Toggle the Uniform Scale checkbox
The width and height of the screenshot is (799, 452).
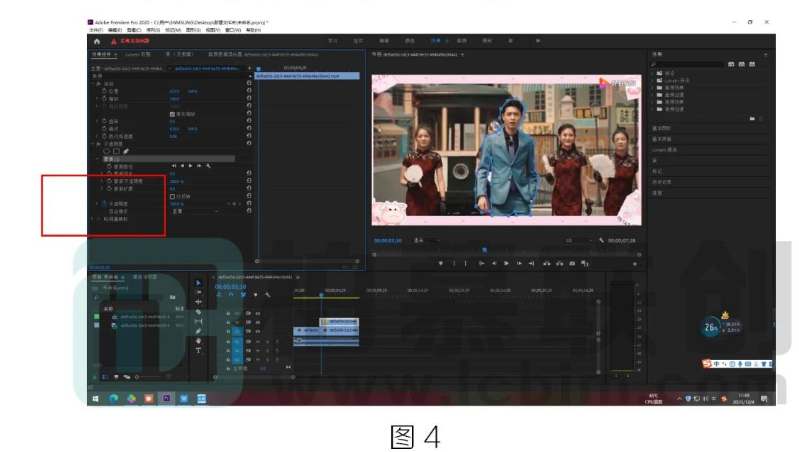tap(173, 113)
